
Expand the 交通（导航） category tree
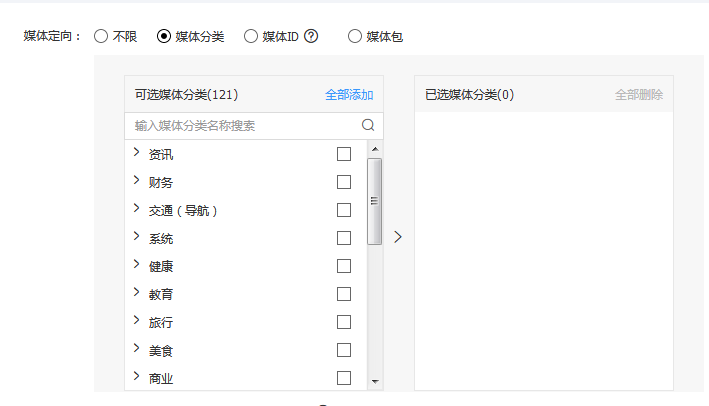(x=136, y=209)
